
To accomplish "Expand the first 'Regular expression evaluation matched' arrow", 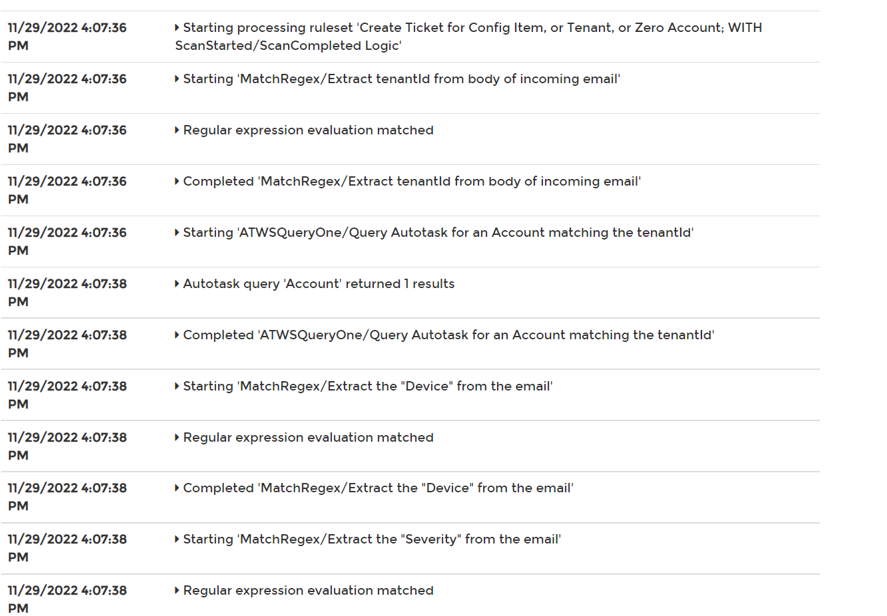I will (178, 130).
